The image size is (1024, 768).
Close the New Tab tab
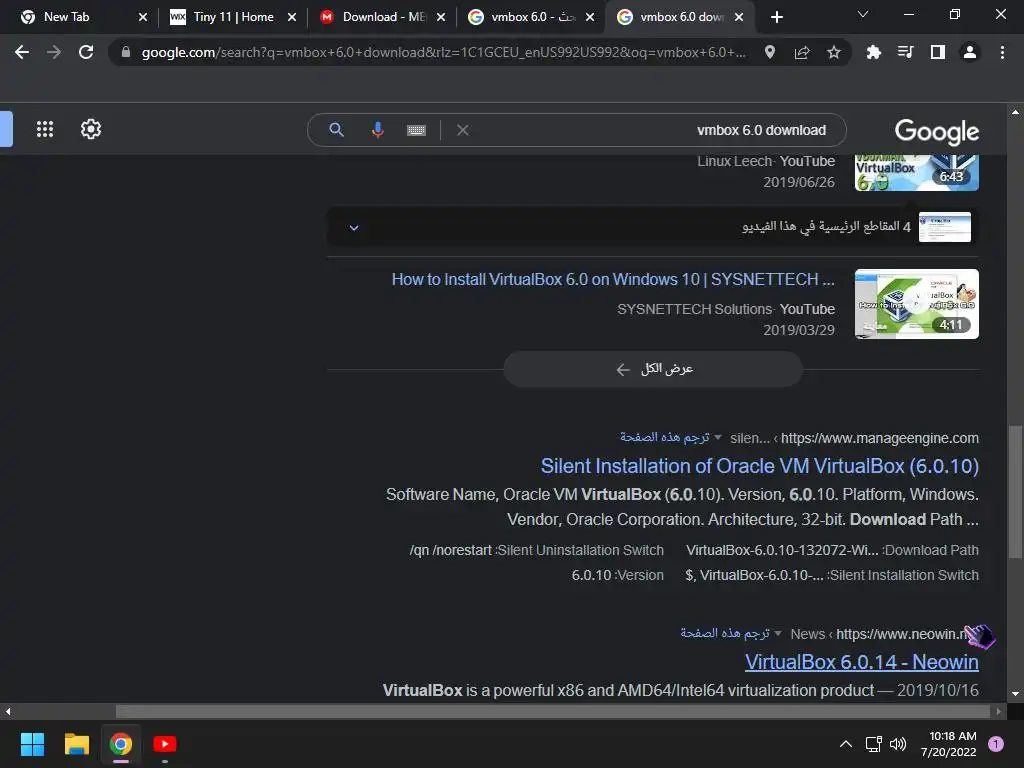143,17
